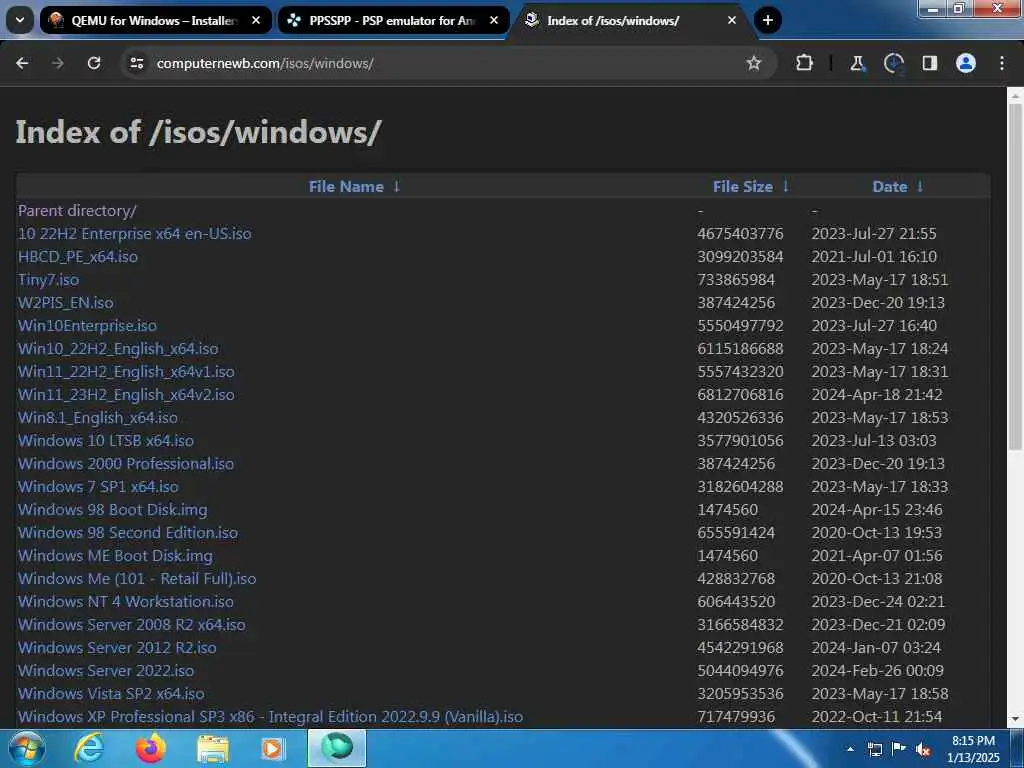Download Win11_23H2_English_x64v2.iso

click(126, 394)
